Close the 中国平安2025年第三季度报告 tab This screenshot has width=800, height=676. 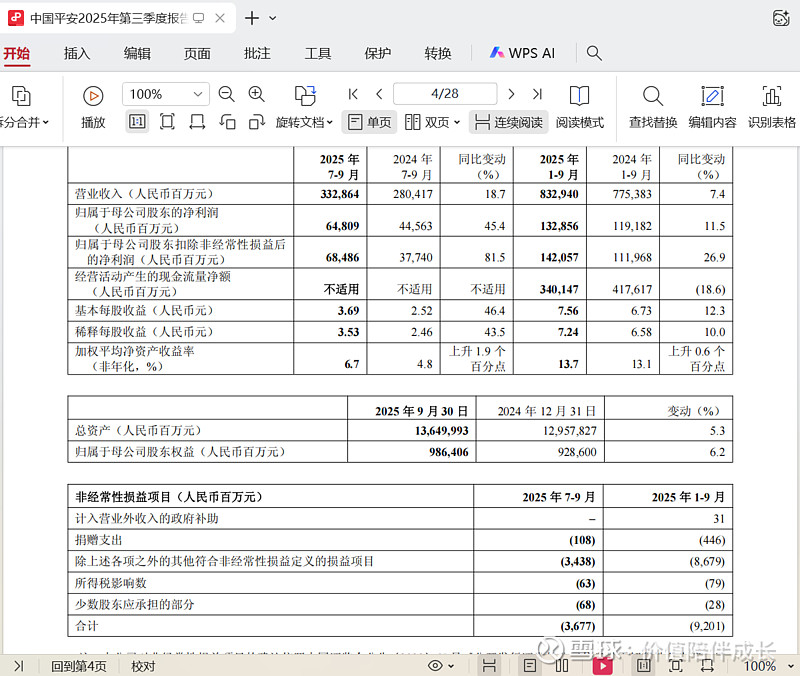[220, 18]
